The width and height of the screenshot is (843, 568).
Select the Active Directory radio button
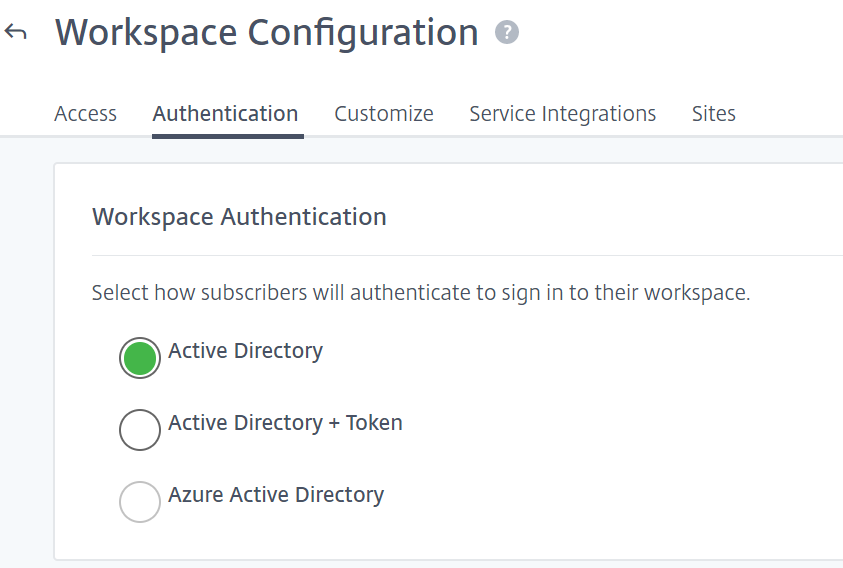click(140, 358)
